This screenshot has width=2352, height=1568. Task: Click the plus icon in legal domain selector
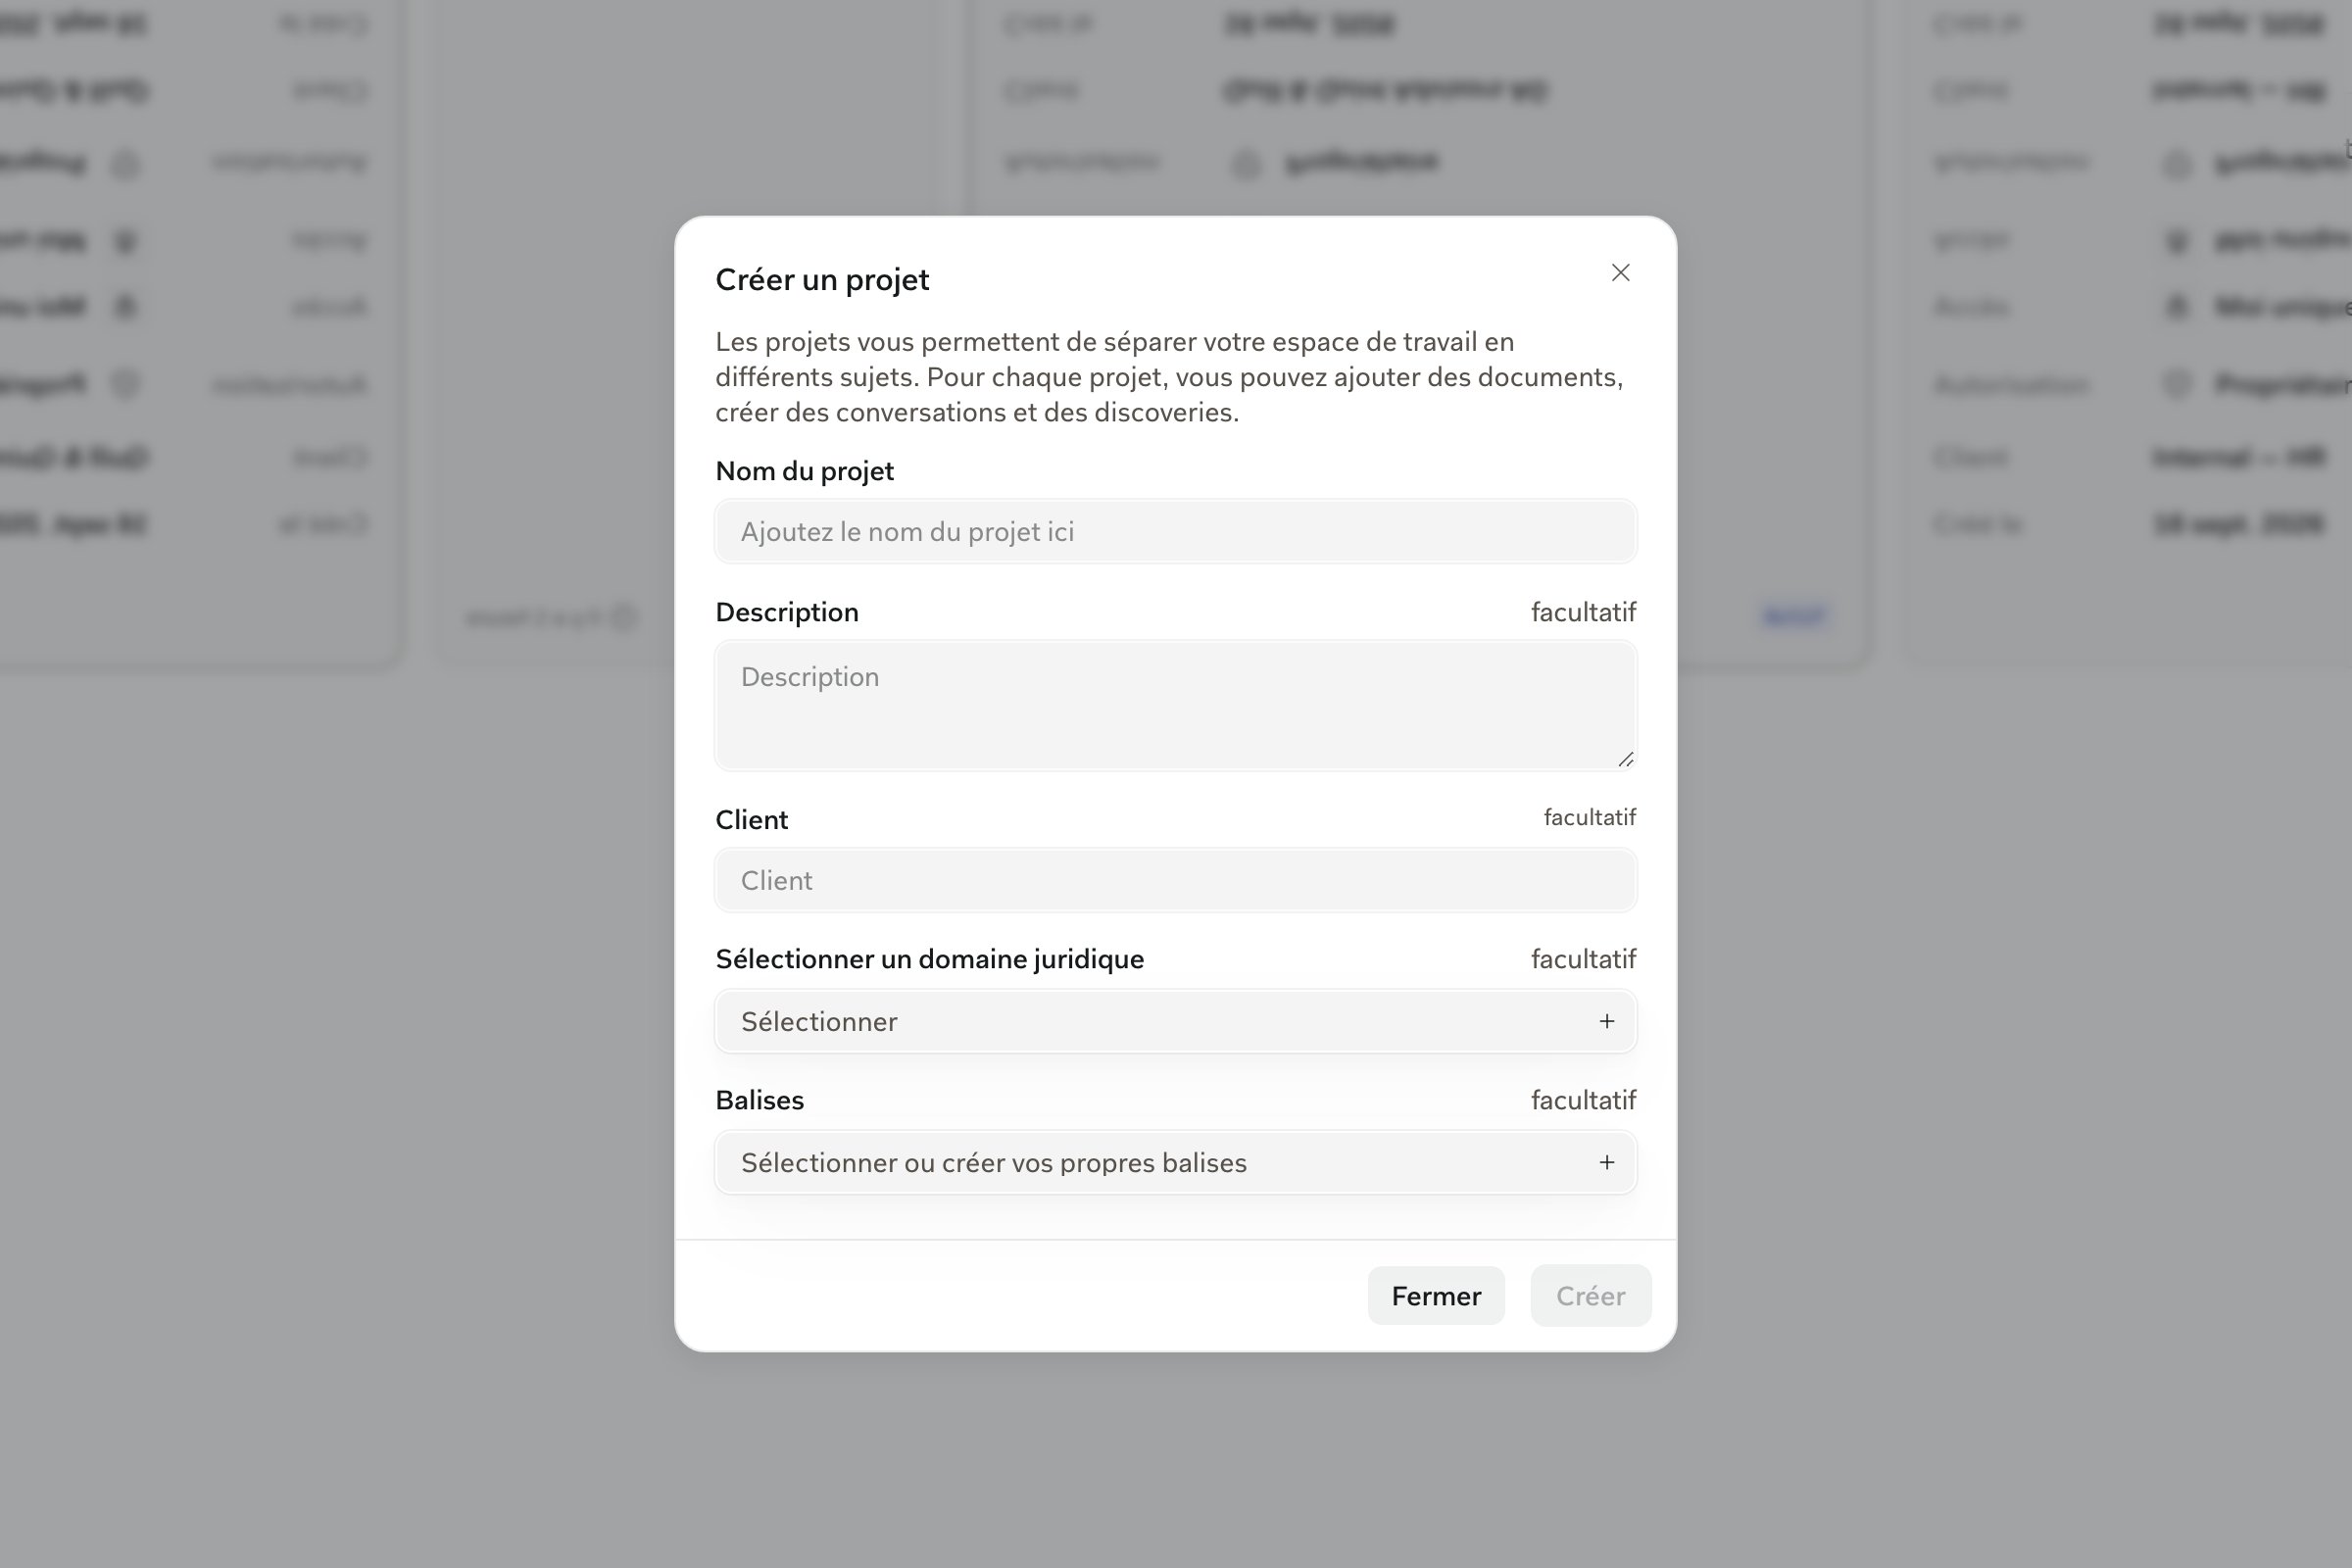coord(1606,1021)
